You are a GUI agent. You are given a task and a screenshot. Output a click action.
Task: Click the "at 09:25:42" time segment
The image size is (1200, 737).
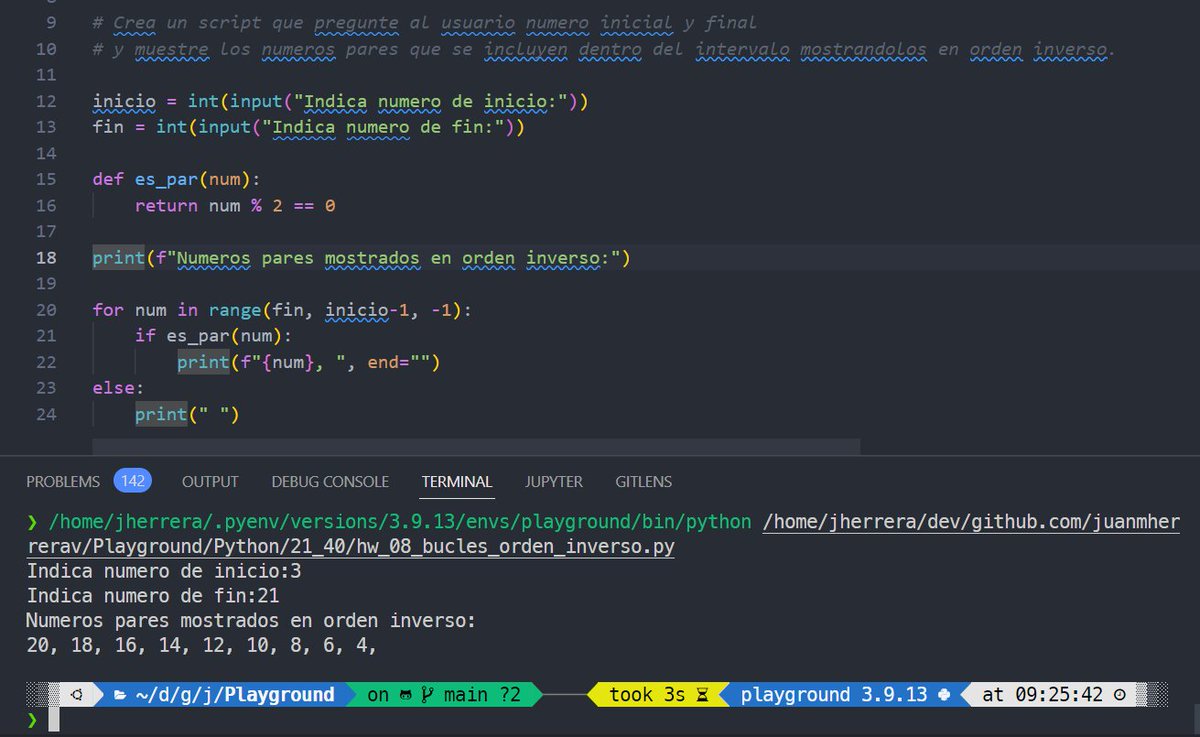(x=1044, y=695)
